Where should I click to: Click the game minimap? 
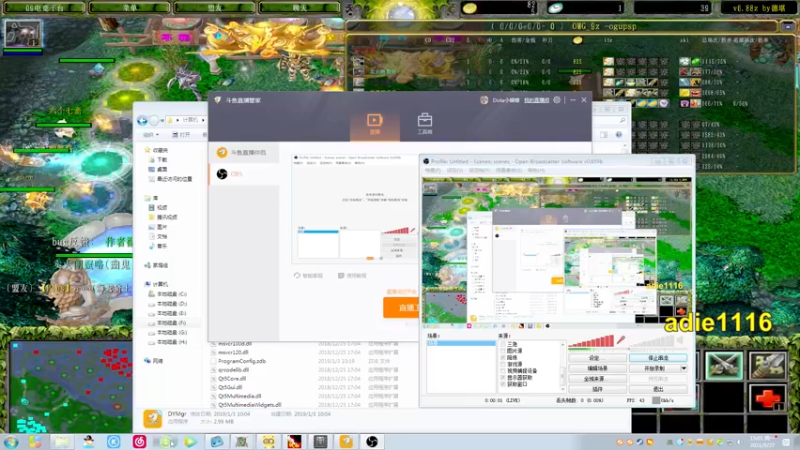click(x=71, y=387)
